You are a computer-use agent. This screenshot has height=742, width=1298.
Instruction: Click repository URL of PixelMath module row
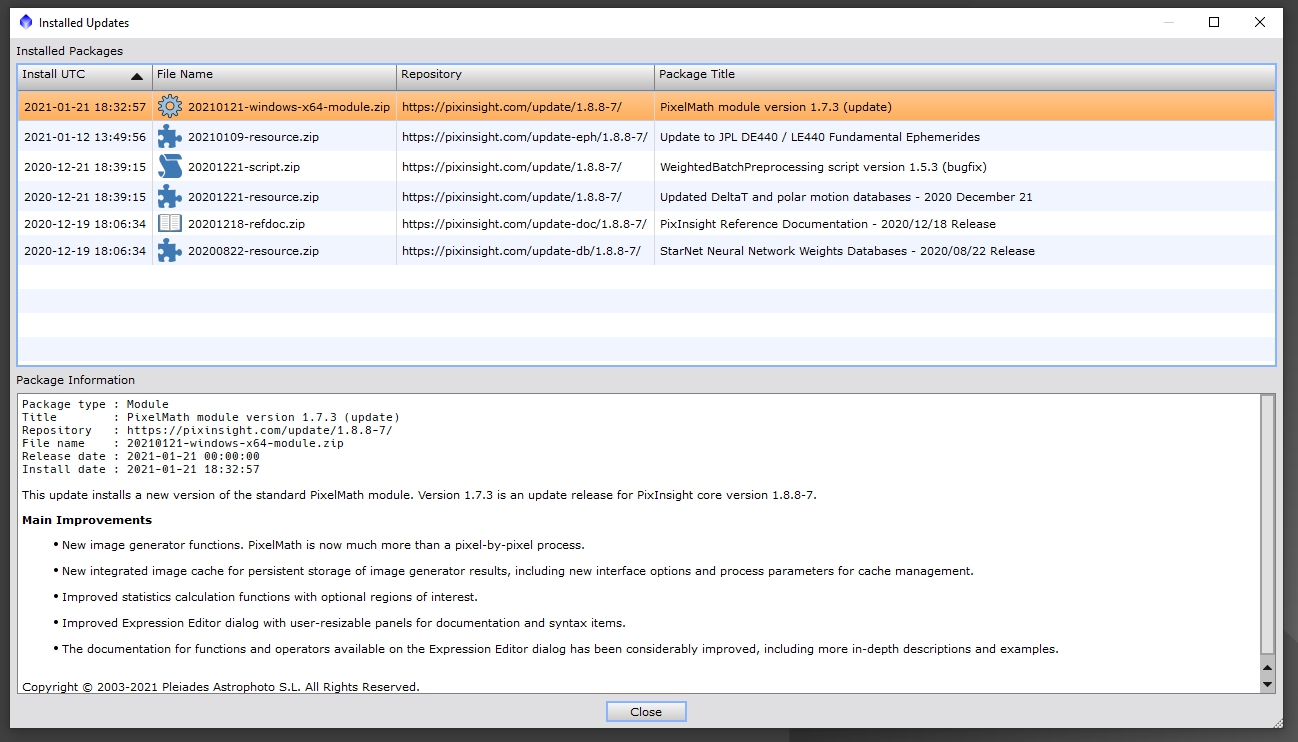(x=511, y=107)
